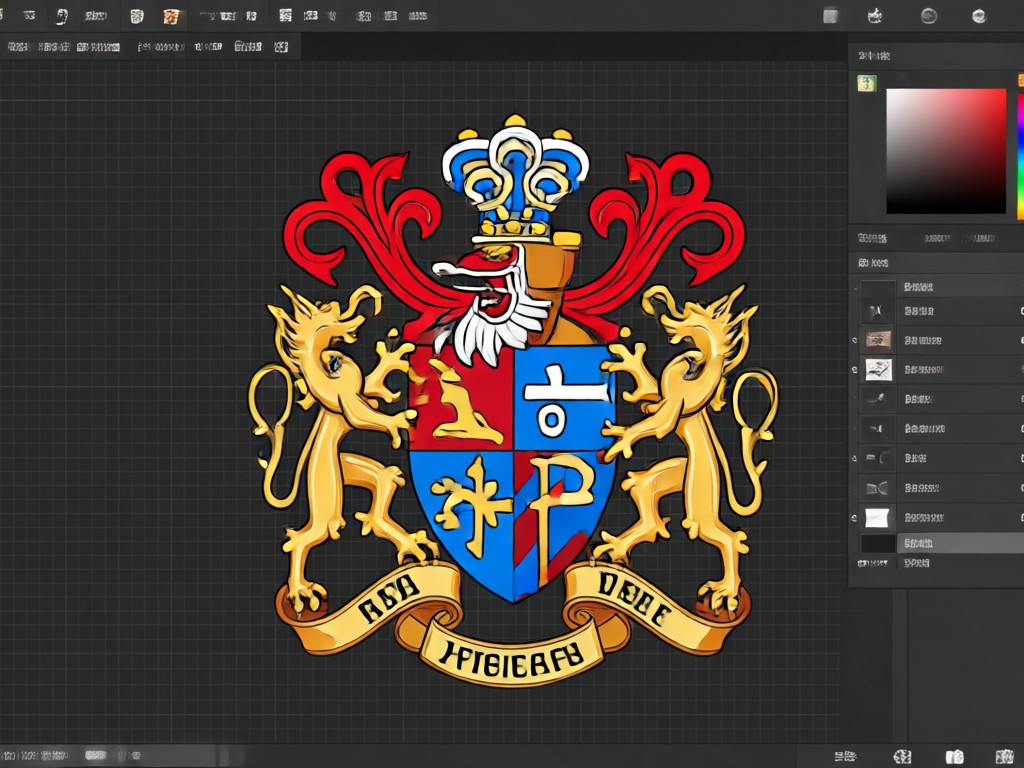Toggle visibility of the tan-pink thumbnail layer

tap(855, 340)
